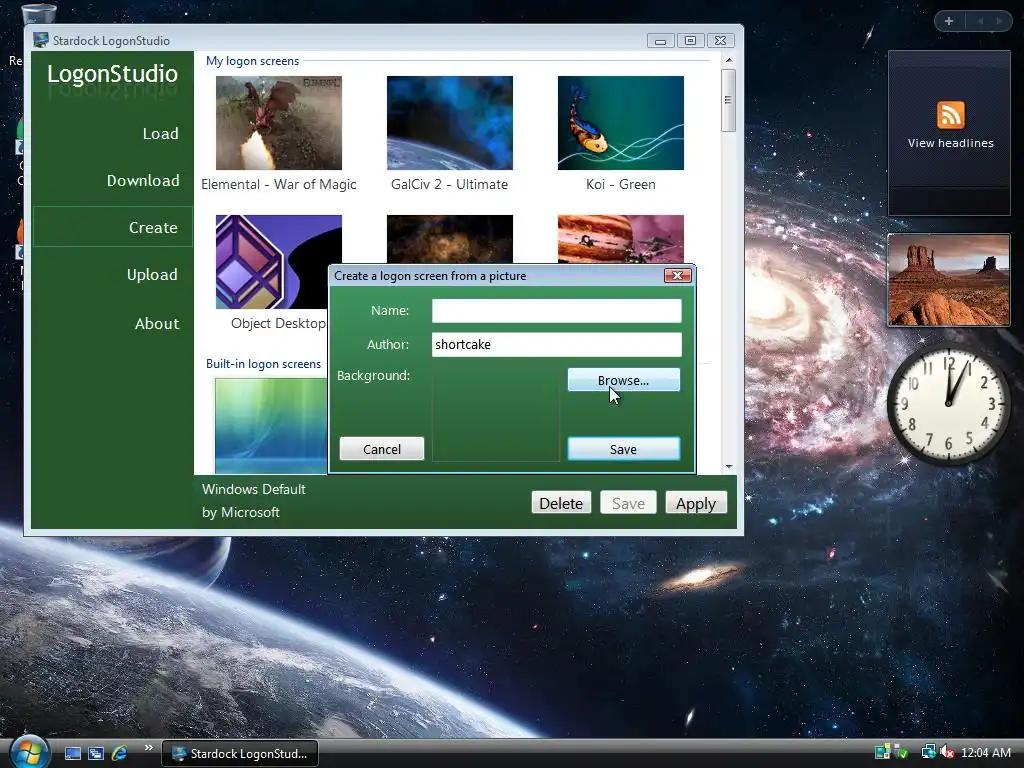Click the Apply button
The width and height of the screenshot is (1024, 768).
point(696,503)
